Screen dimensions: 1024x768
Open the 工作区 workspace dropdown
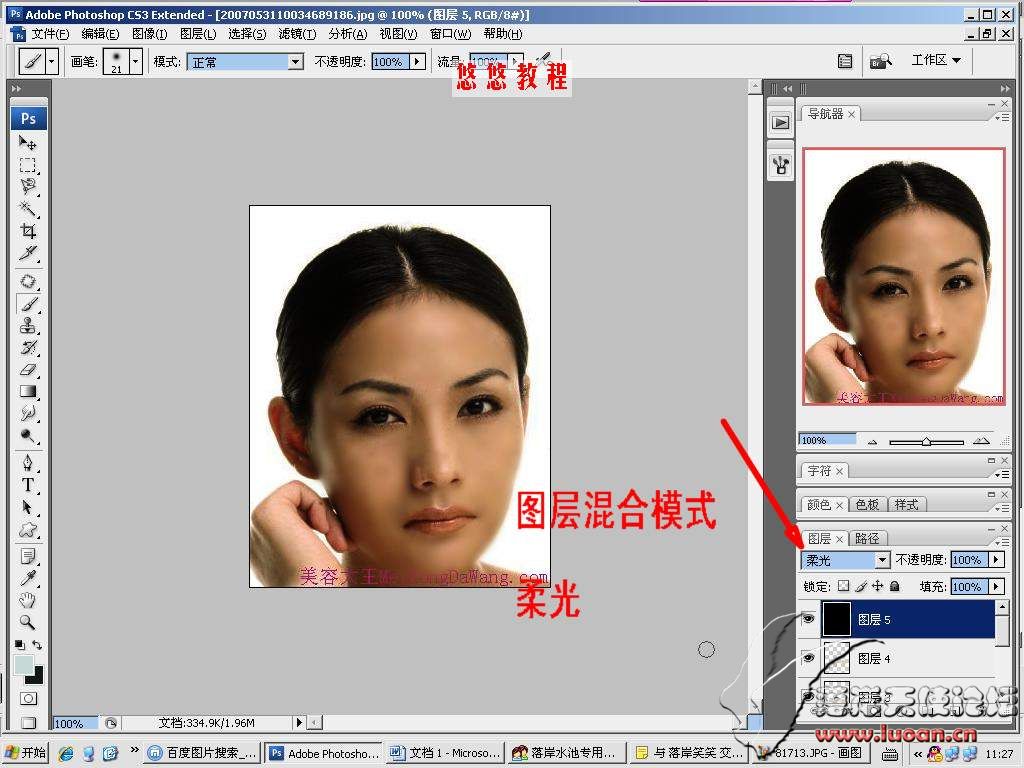(936, 60)
